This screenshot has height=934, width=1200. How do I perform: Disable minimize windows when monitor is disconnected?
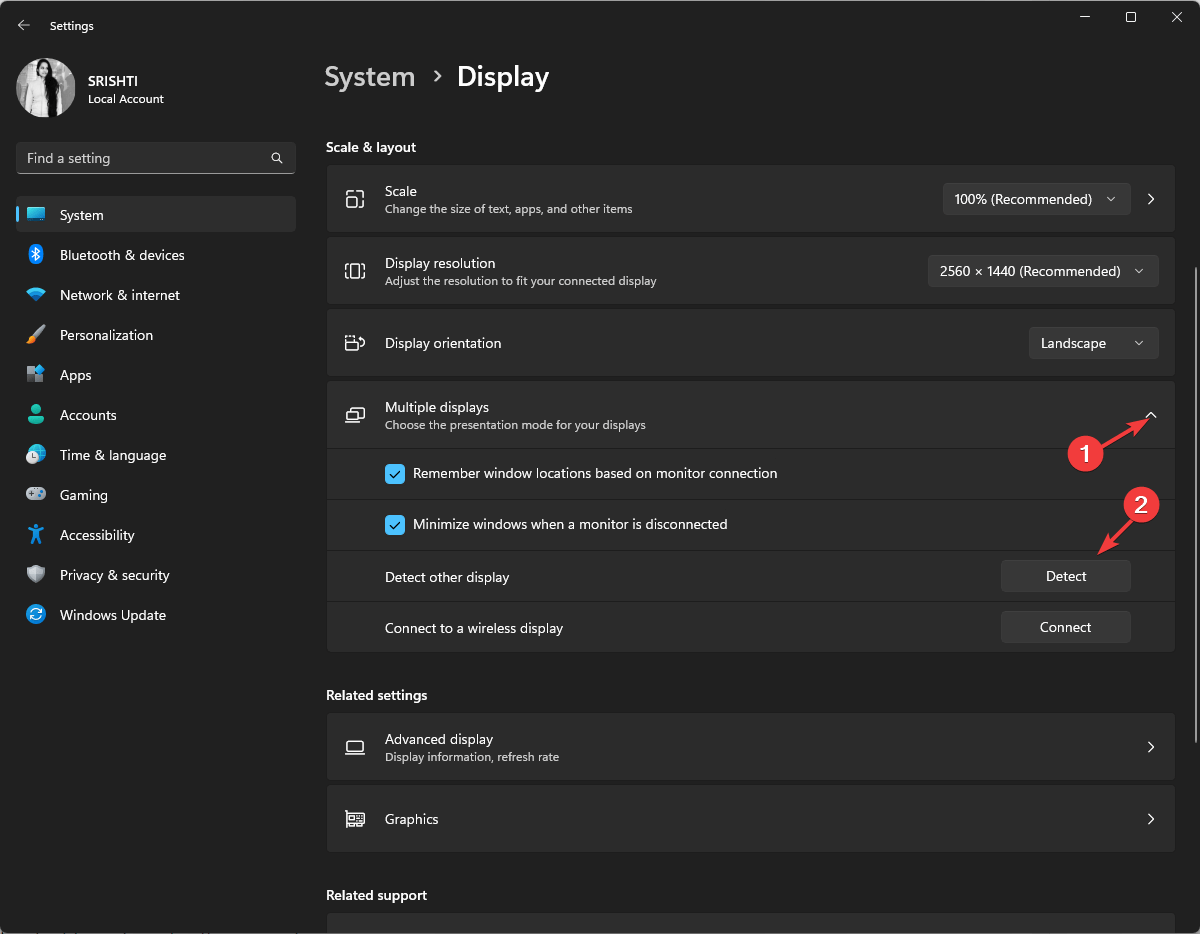[x=395, y=524]
